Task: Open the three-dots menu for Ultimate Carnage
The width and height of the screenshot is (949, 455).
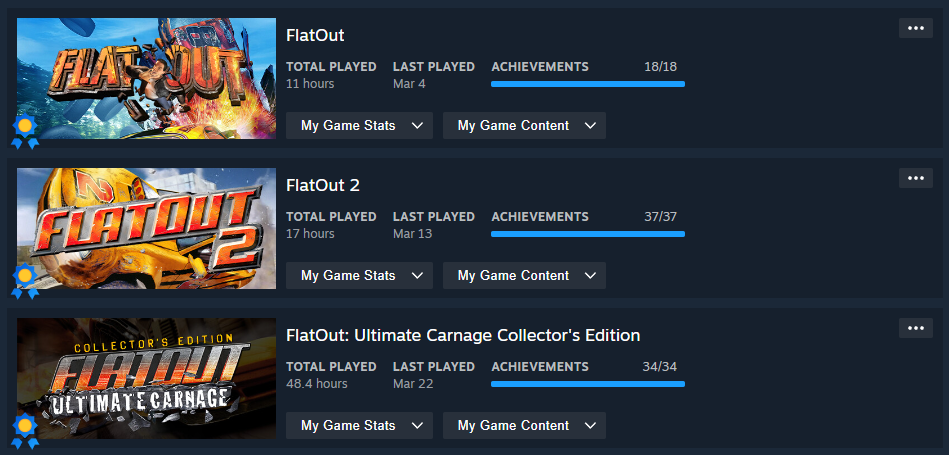Action: [915, 328]
